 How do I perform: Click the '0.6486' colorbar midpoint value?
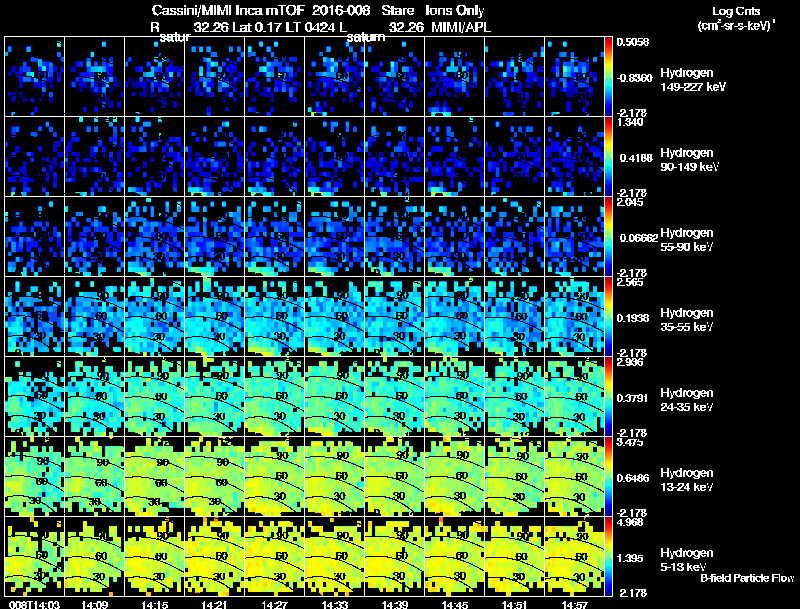coord(633,478)
